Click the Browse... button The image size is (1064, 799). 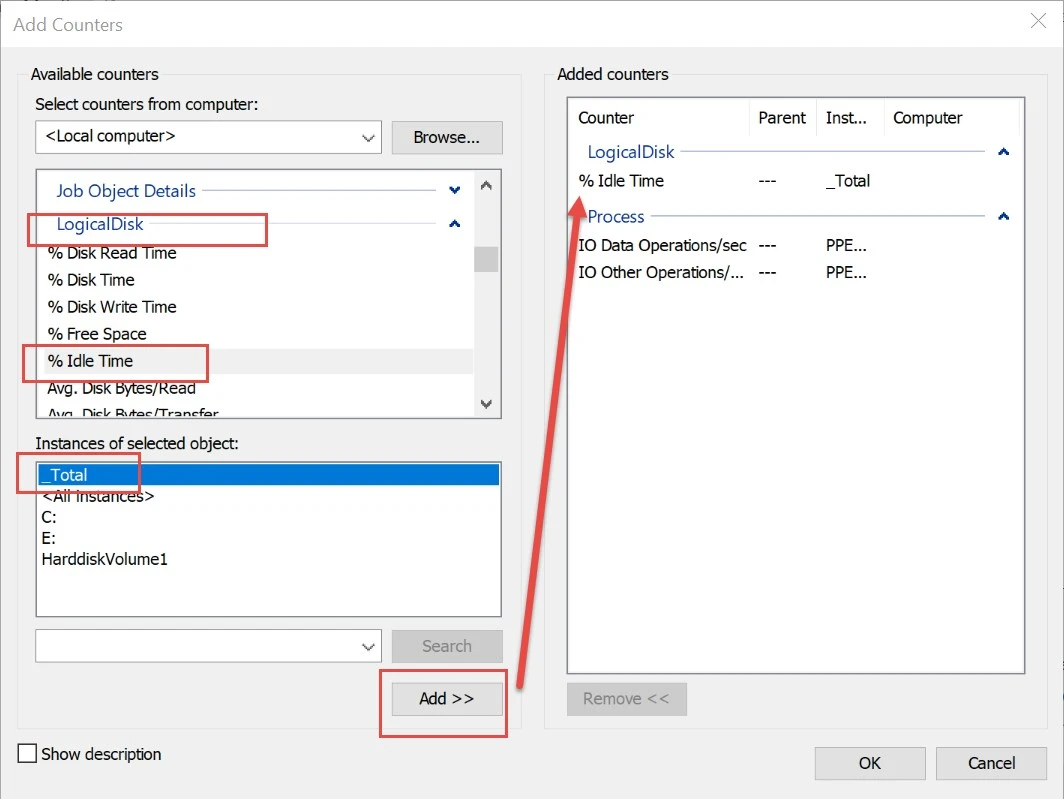coord(446,138)
